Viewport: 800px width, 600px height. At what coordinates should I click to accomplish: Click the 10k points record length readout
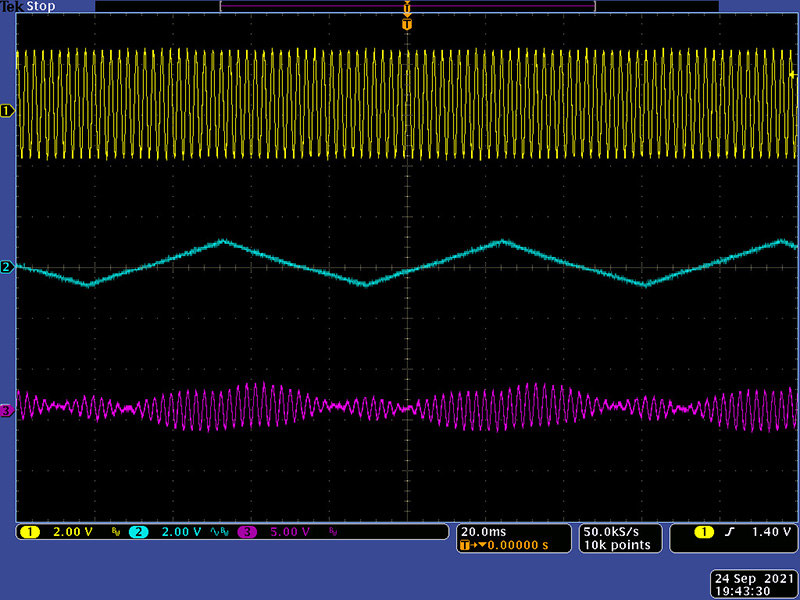pos(618,545)
